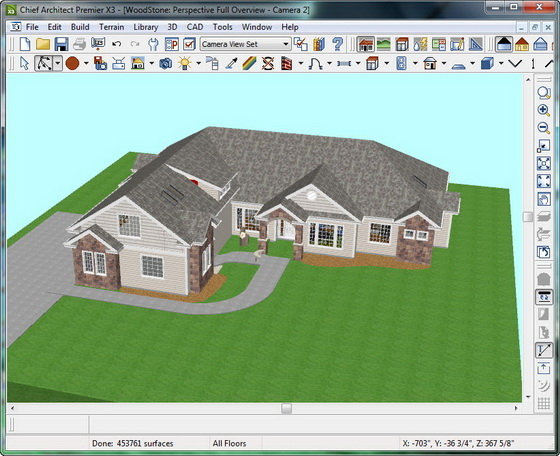Viewport: 560px width, 456px height.
Task: Click the horizontal scrollbar thumb
Action: 286,408
